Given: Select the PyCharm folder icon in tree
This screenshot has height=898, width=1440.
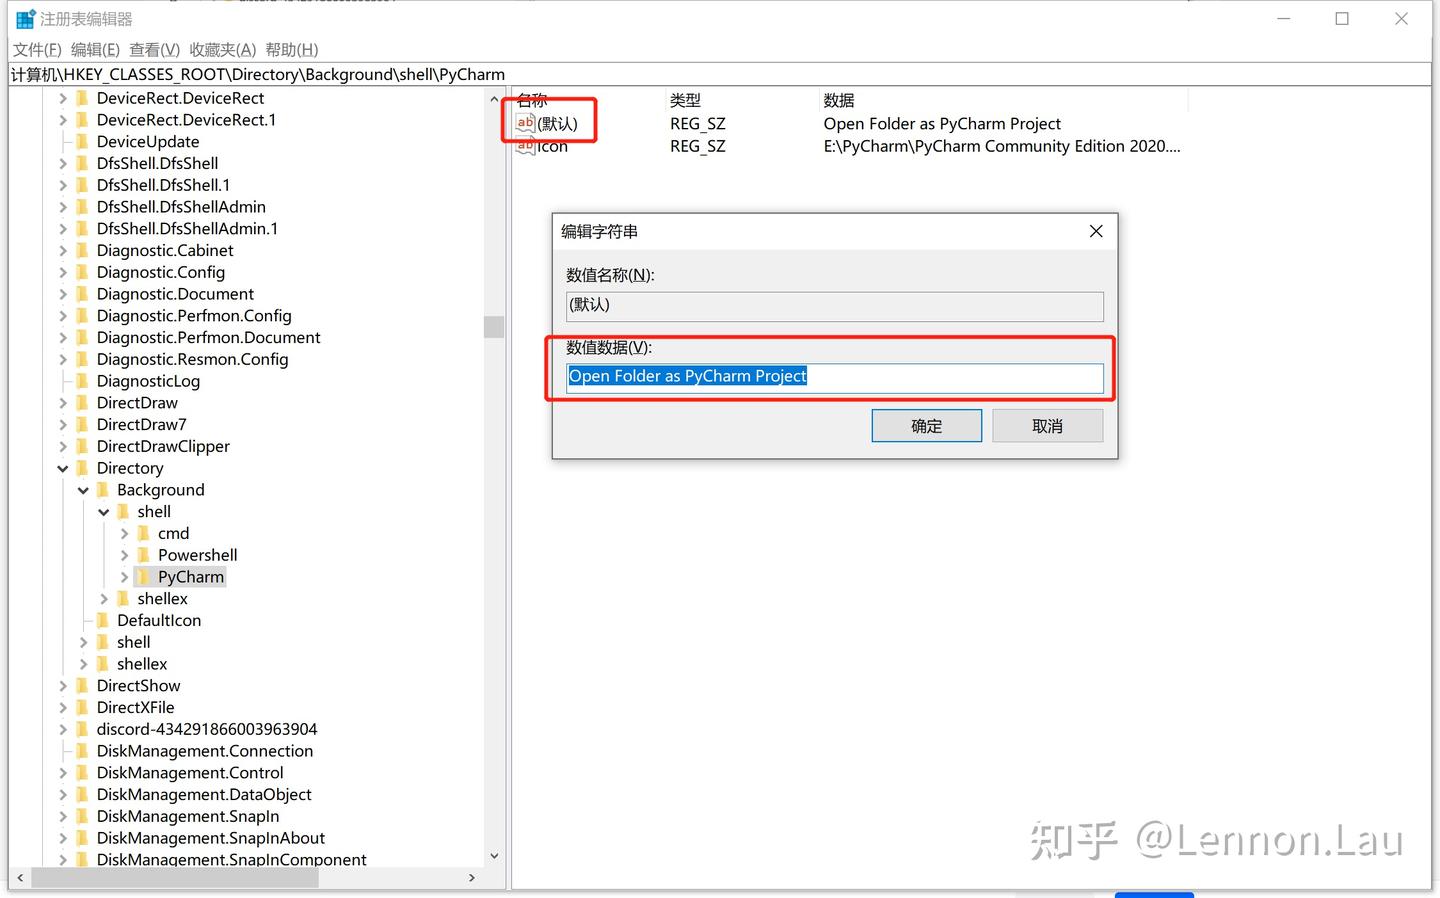Looking at the screenshot, I should (142, 576).
